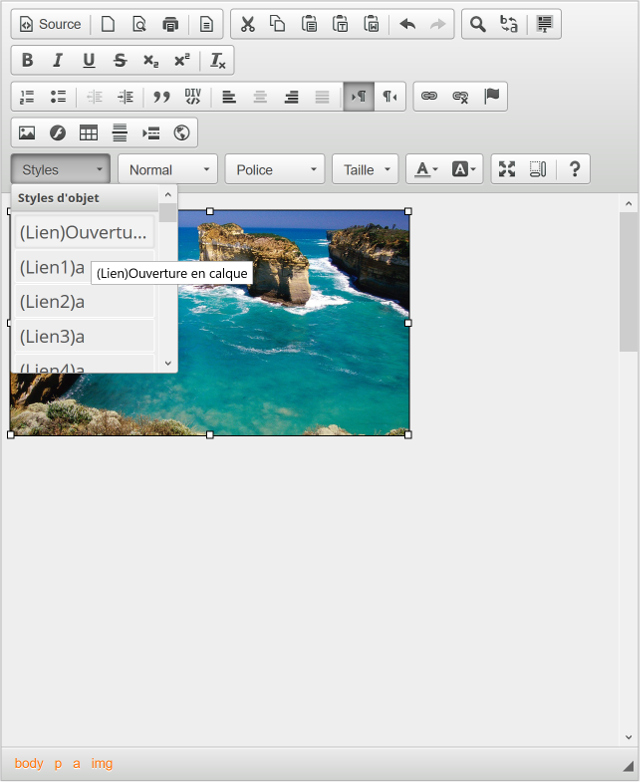
Task: Toggle Italic formatting
Action: tap(58, 61)
